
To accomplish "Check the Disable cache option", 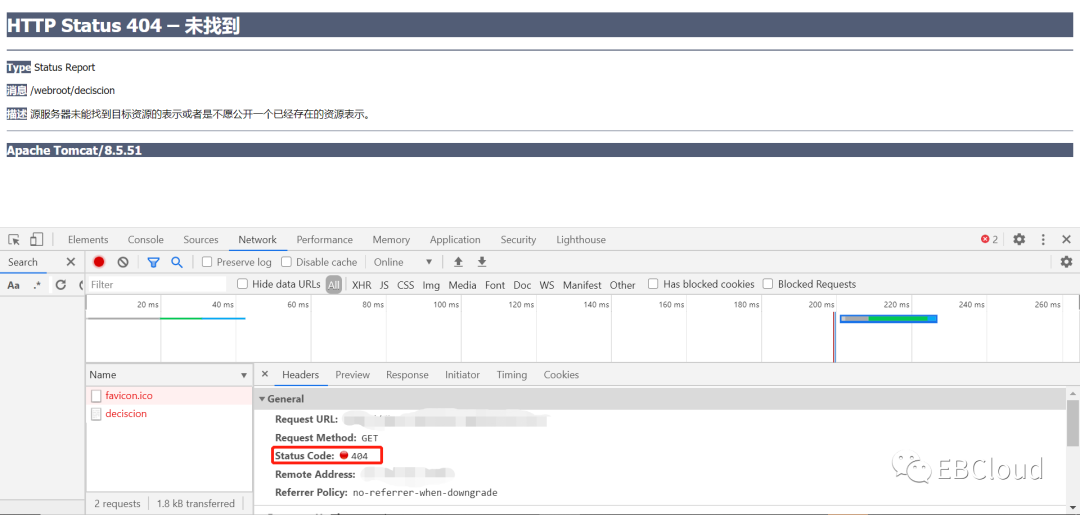I will tap(287, 262).
